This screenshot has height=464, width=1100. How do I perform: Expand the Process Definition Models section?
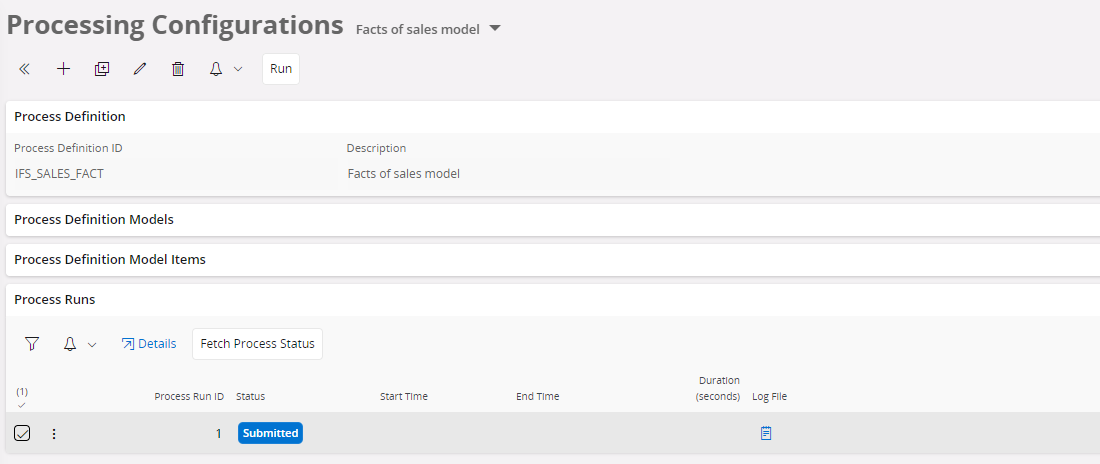tap(94, 219)
